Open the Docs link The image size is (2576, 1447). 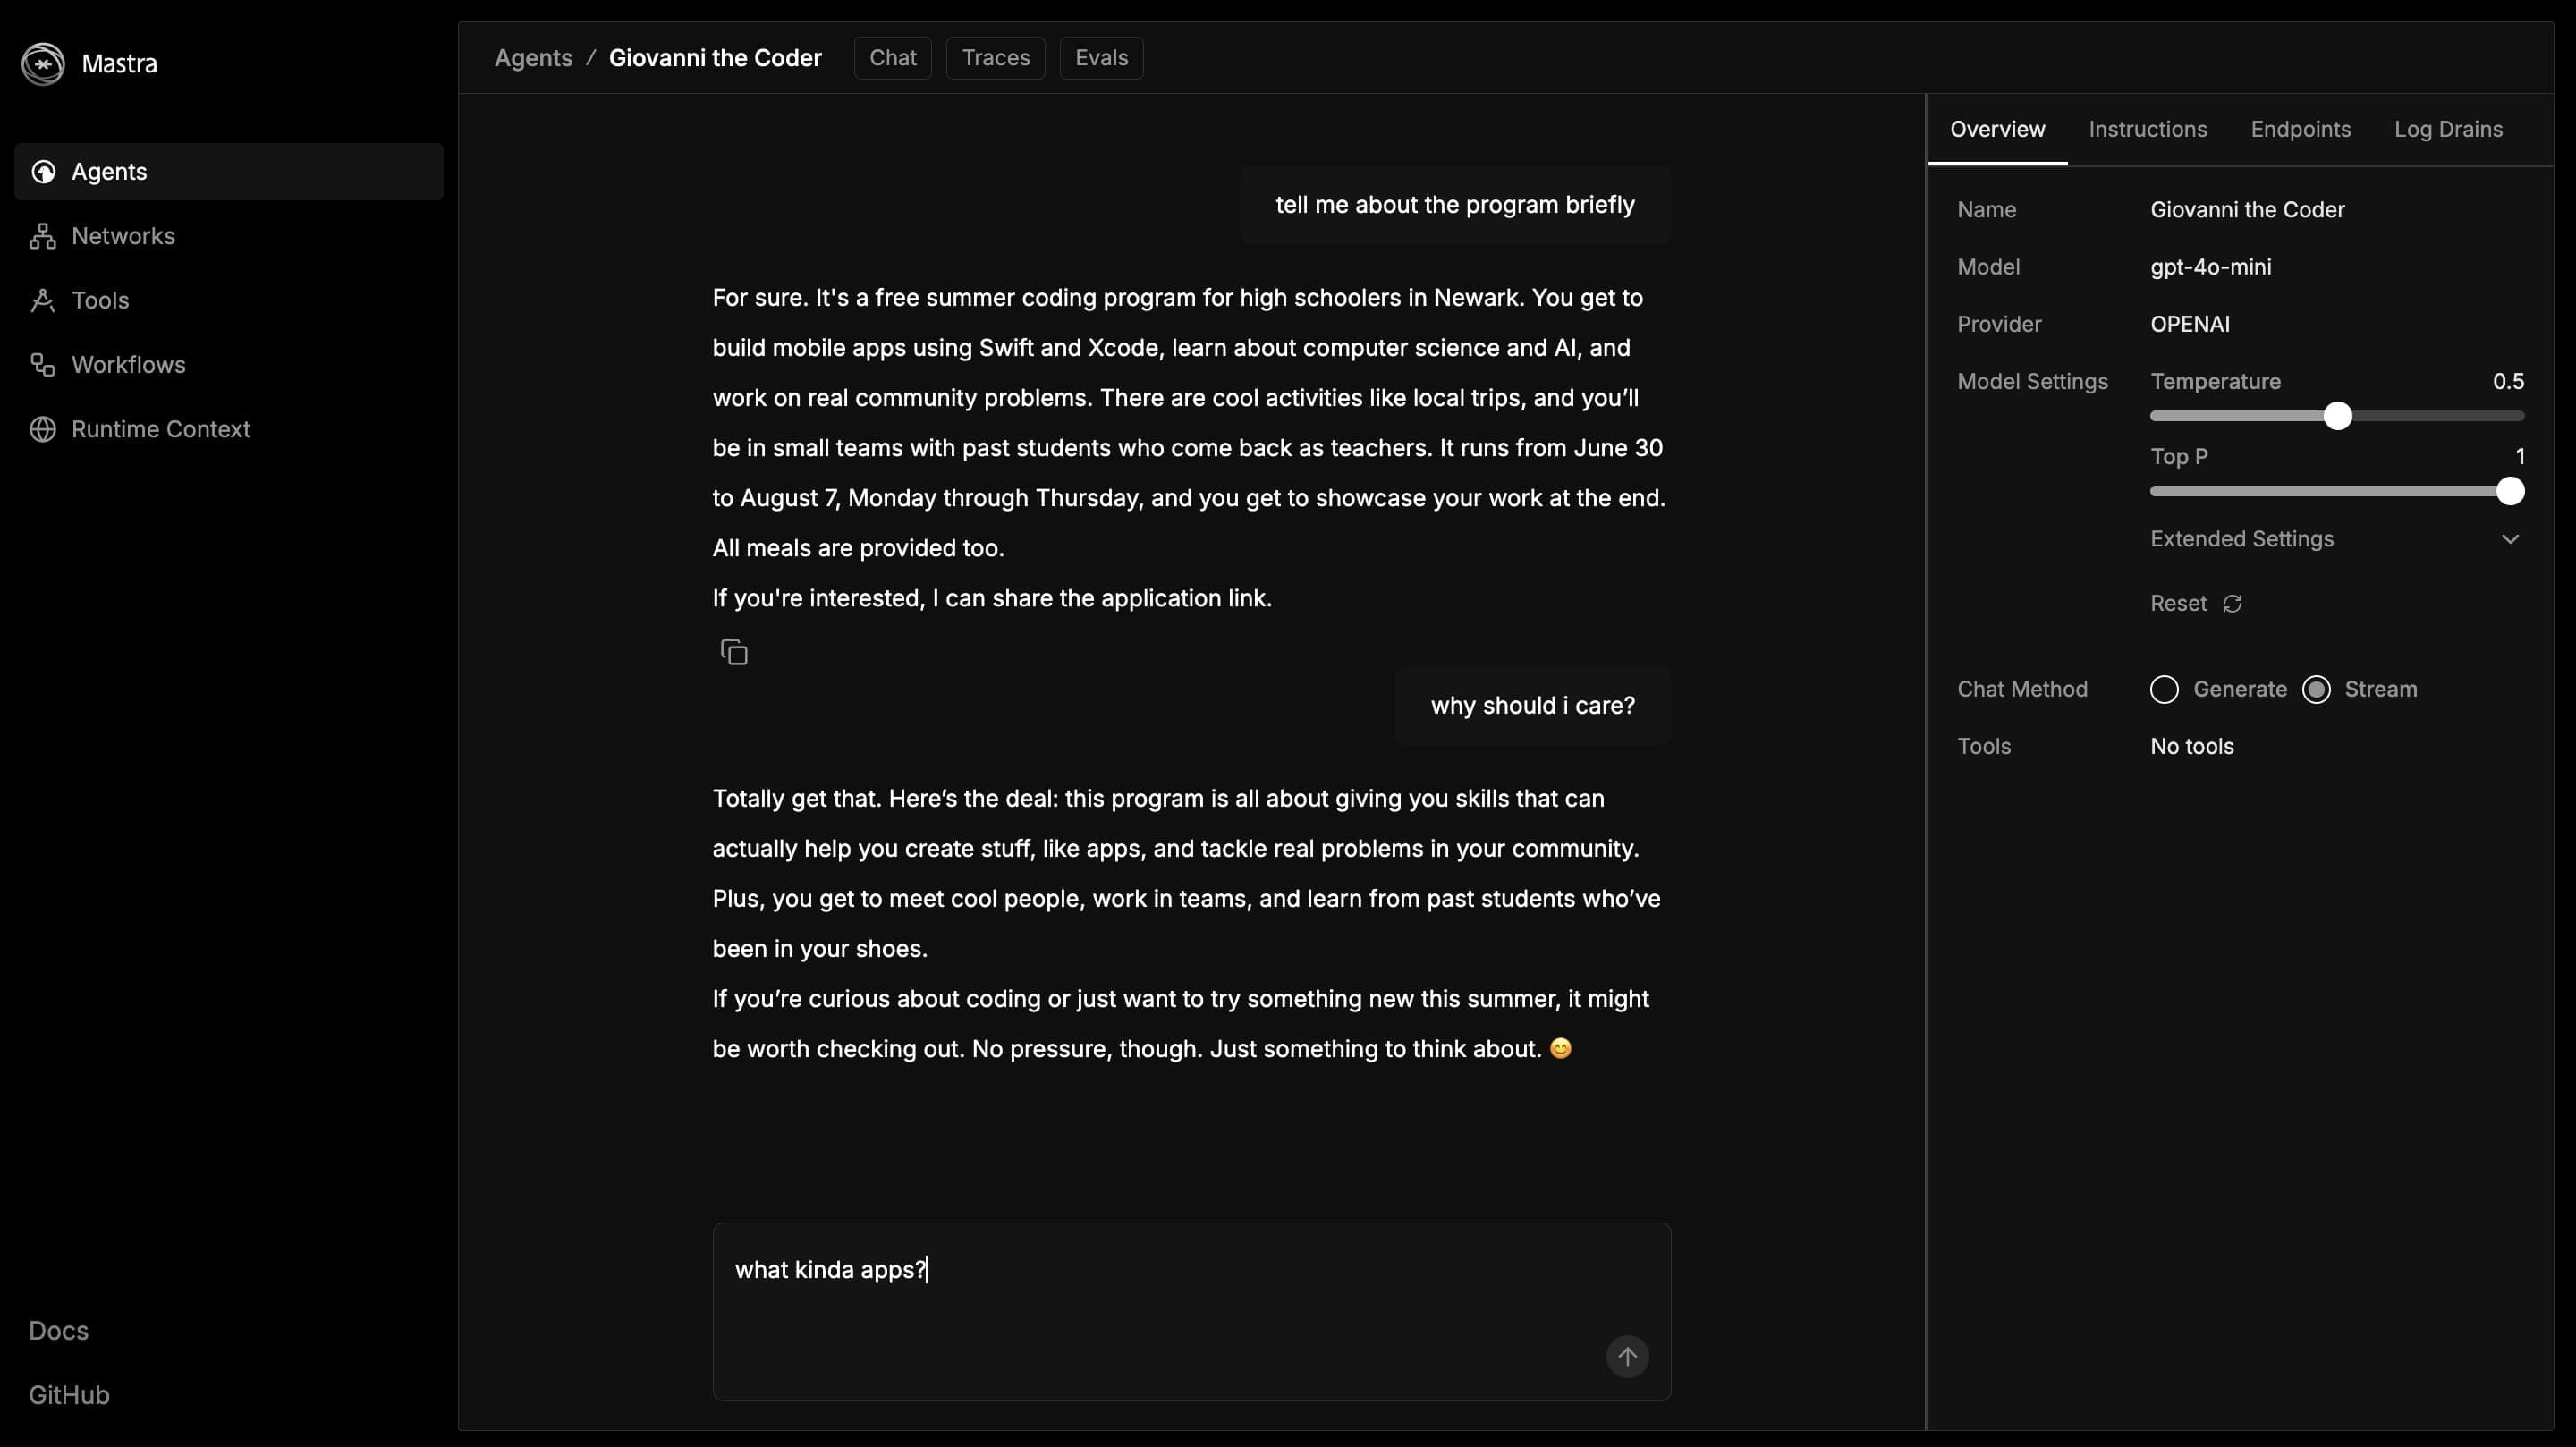(x=58, y=1330)
